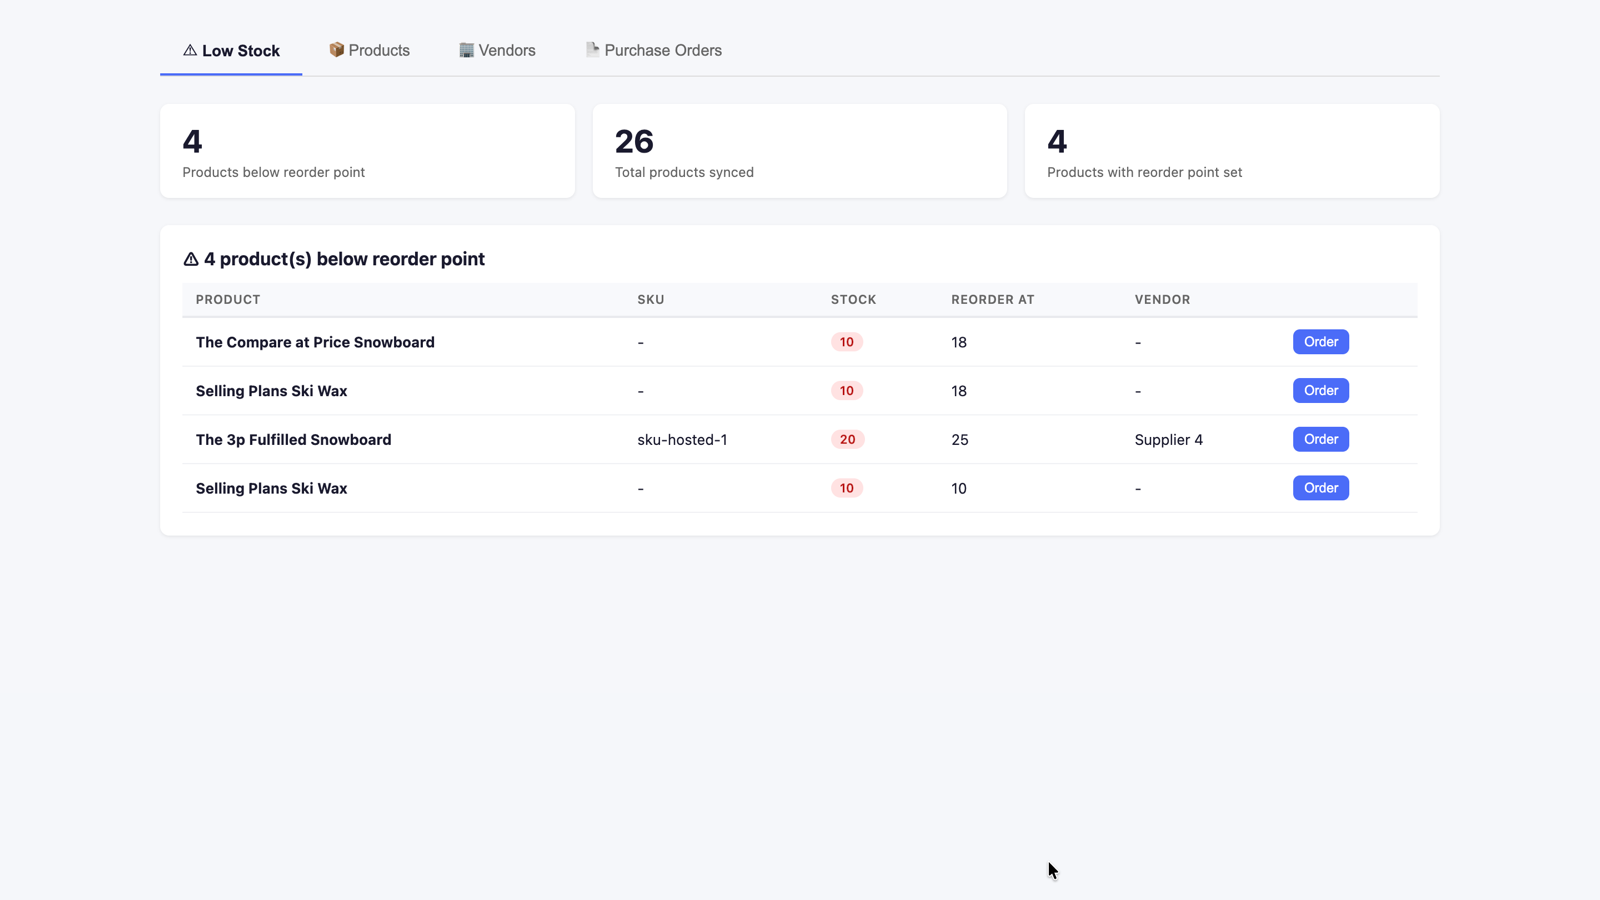Image resolution: width=1600 pixels, height=900 pixels.
Task: Switch to the Vendors tab
Action: (497, 50)
